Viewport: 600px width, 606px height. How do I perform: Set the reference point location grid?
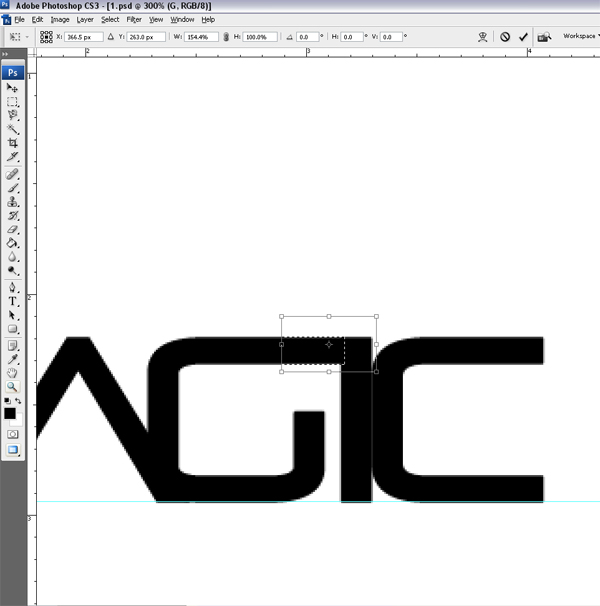click(x=46, y=37)
